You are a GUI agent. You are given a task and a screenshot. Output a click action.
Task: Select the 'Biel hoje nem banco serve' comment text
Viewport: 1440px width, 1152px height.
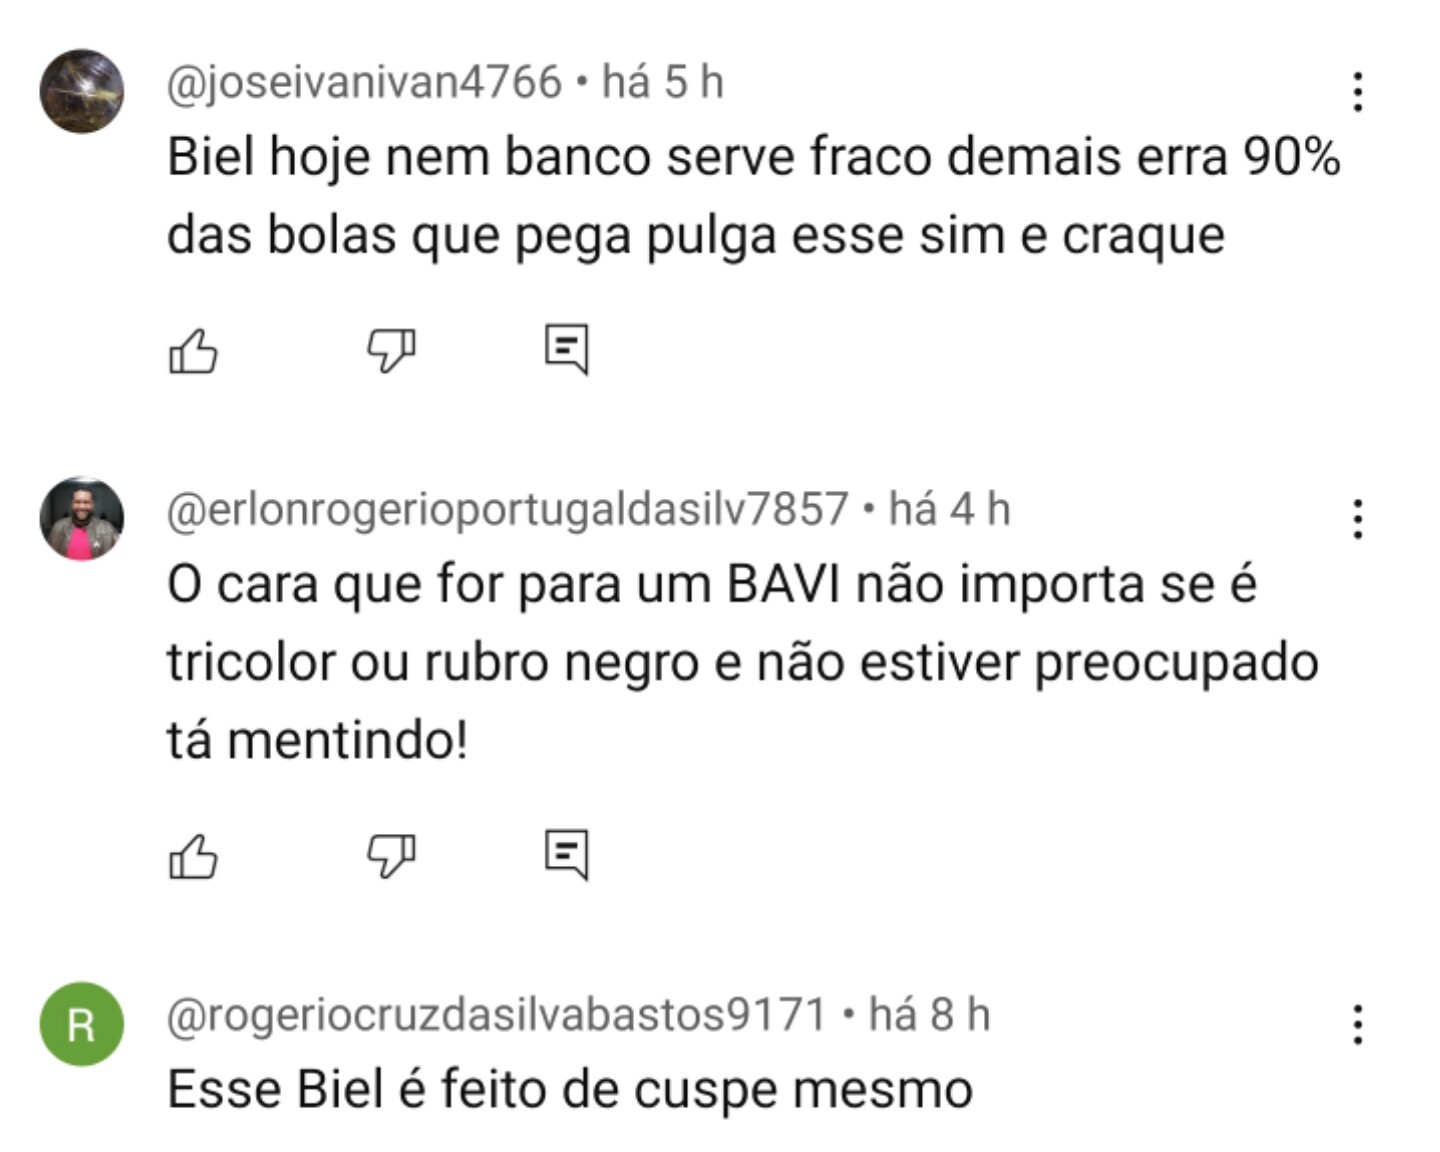click(754, 197)
